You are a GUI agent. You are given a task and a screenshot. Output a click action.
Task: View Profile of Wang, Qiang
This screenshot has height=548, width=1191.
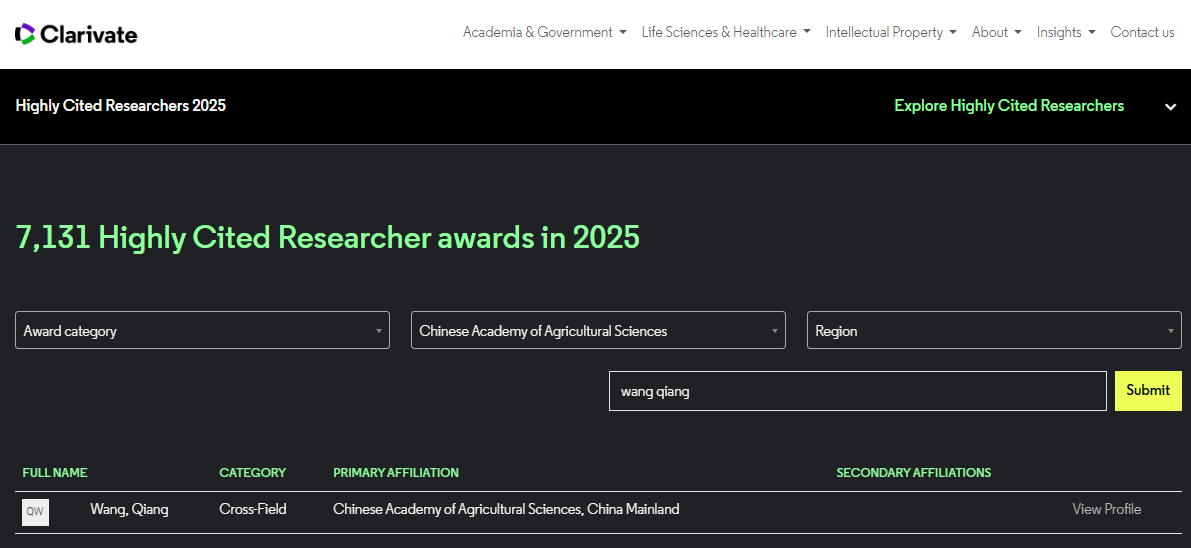[x=1107, y=509]
